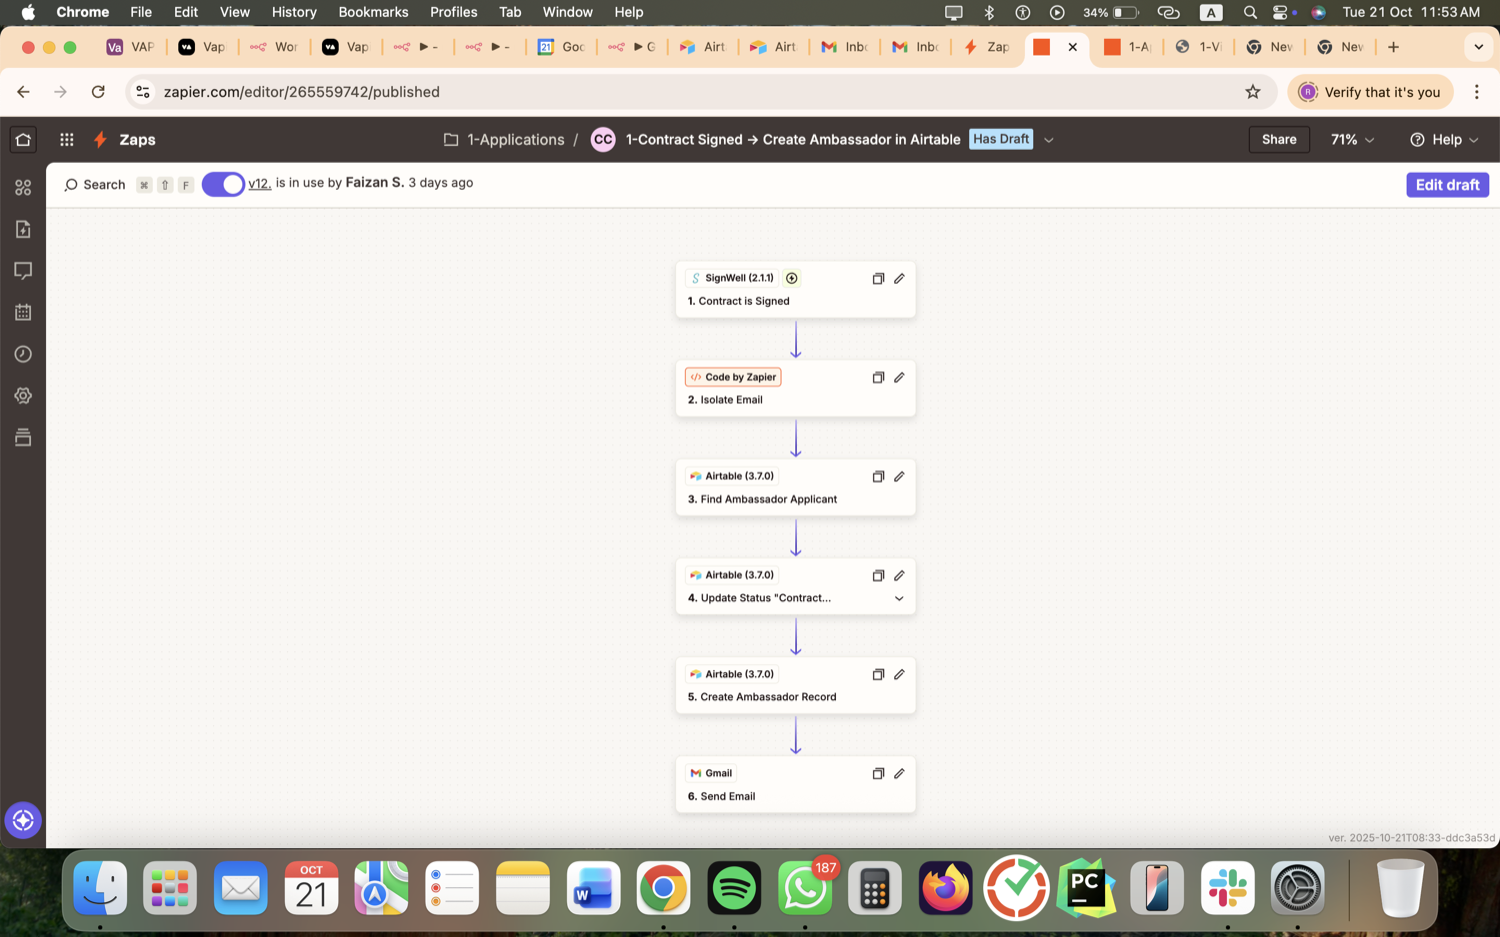Click Verify that it's you button
Image resolution: width=1500 pixels, height=937 pixels.
tap(1370, 92)
